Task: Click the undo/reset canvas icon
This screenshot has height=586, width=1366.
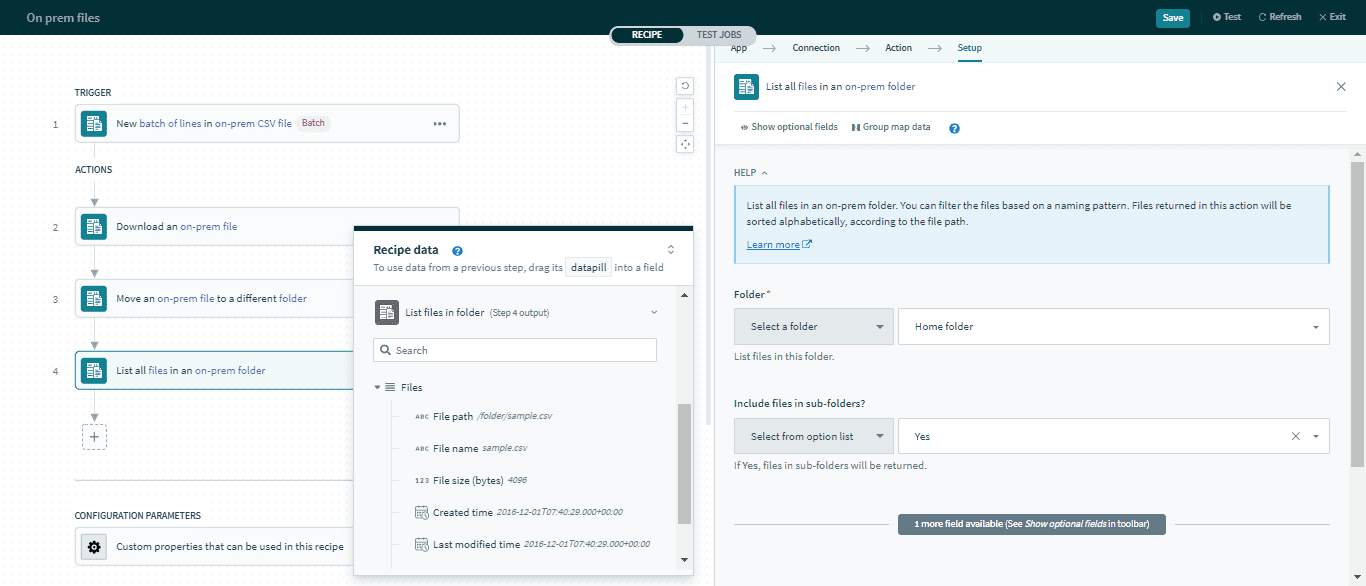Action: point(685,86)
